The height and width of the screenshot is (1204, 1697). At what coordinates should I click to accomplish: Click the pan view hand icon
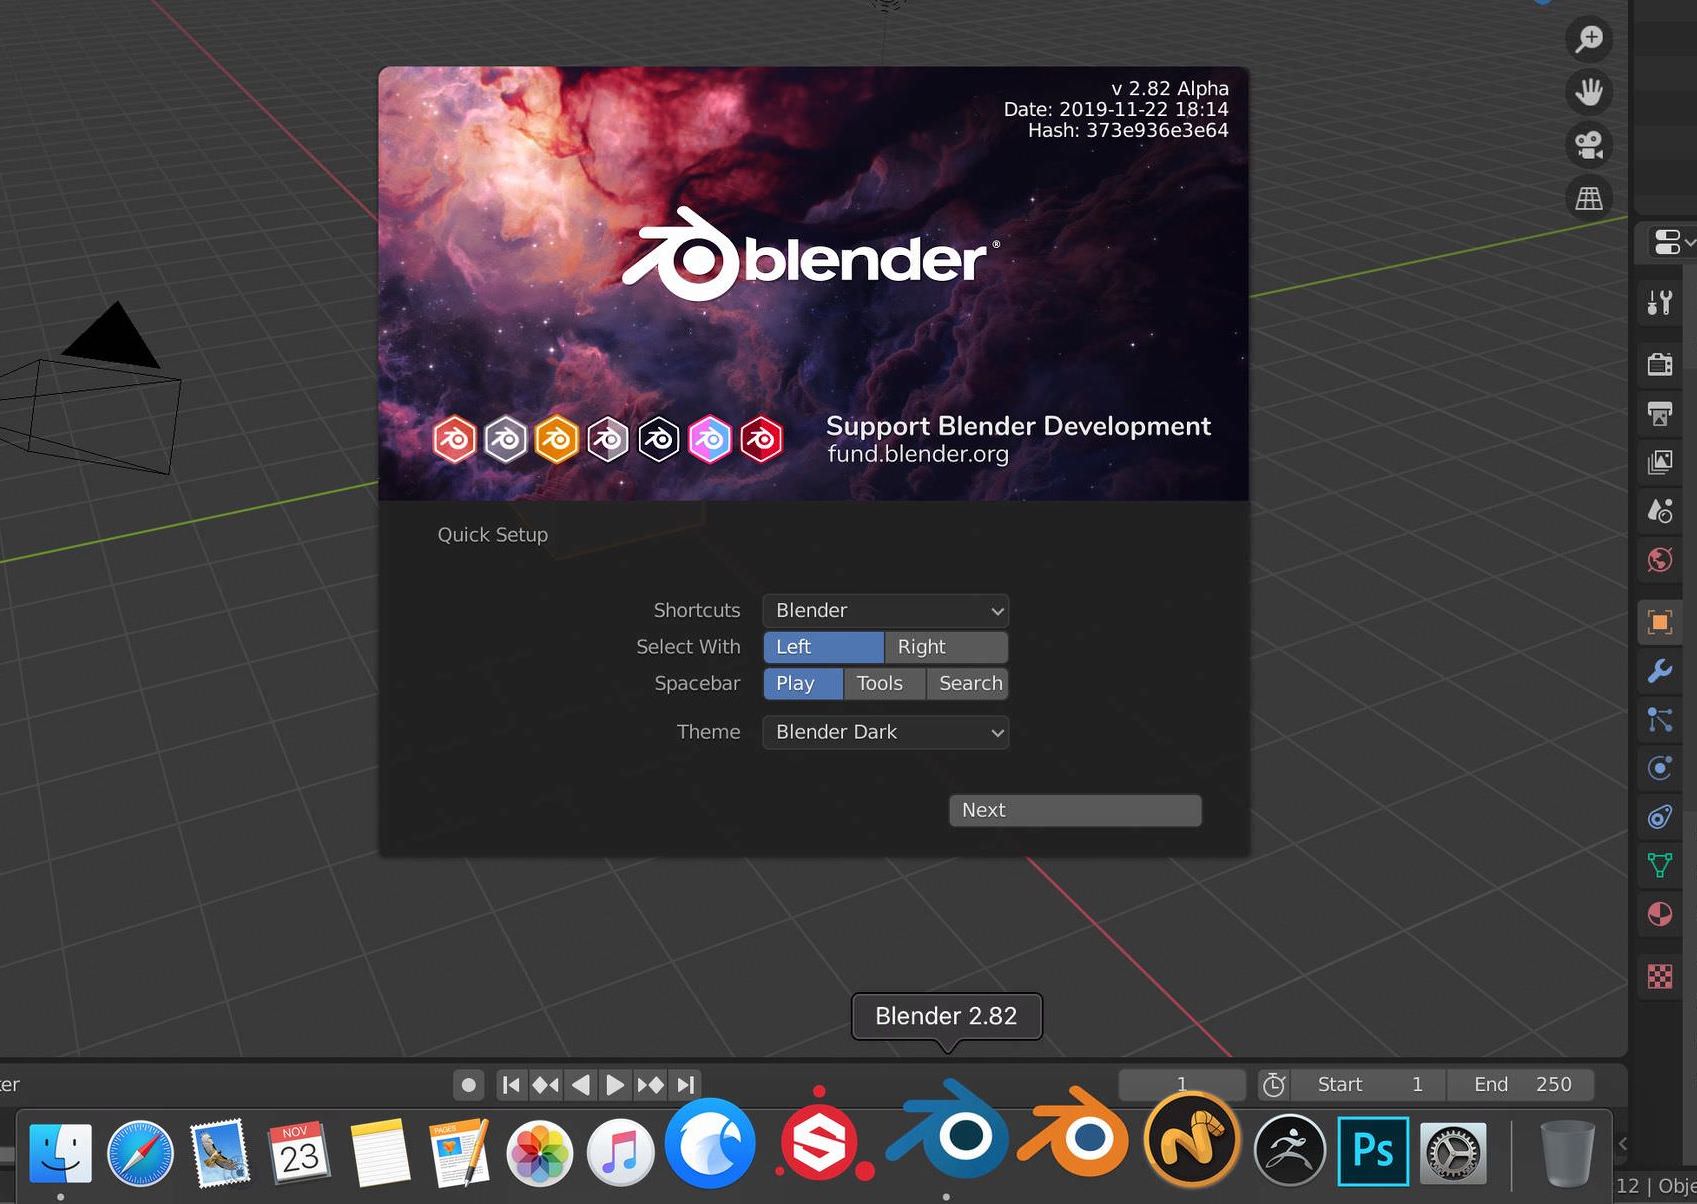coord(1589,92)
